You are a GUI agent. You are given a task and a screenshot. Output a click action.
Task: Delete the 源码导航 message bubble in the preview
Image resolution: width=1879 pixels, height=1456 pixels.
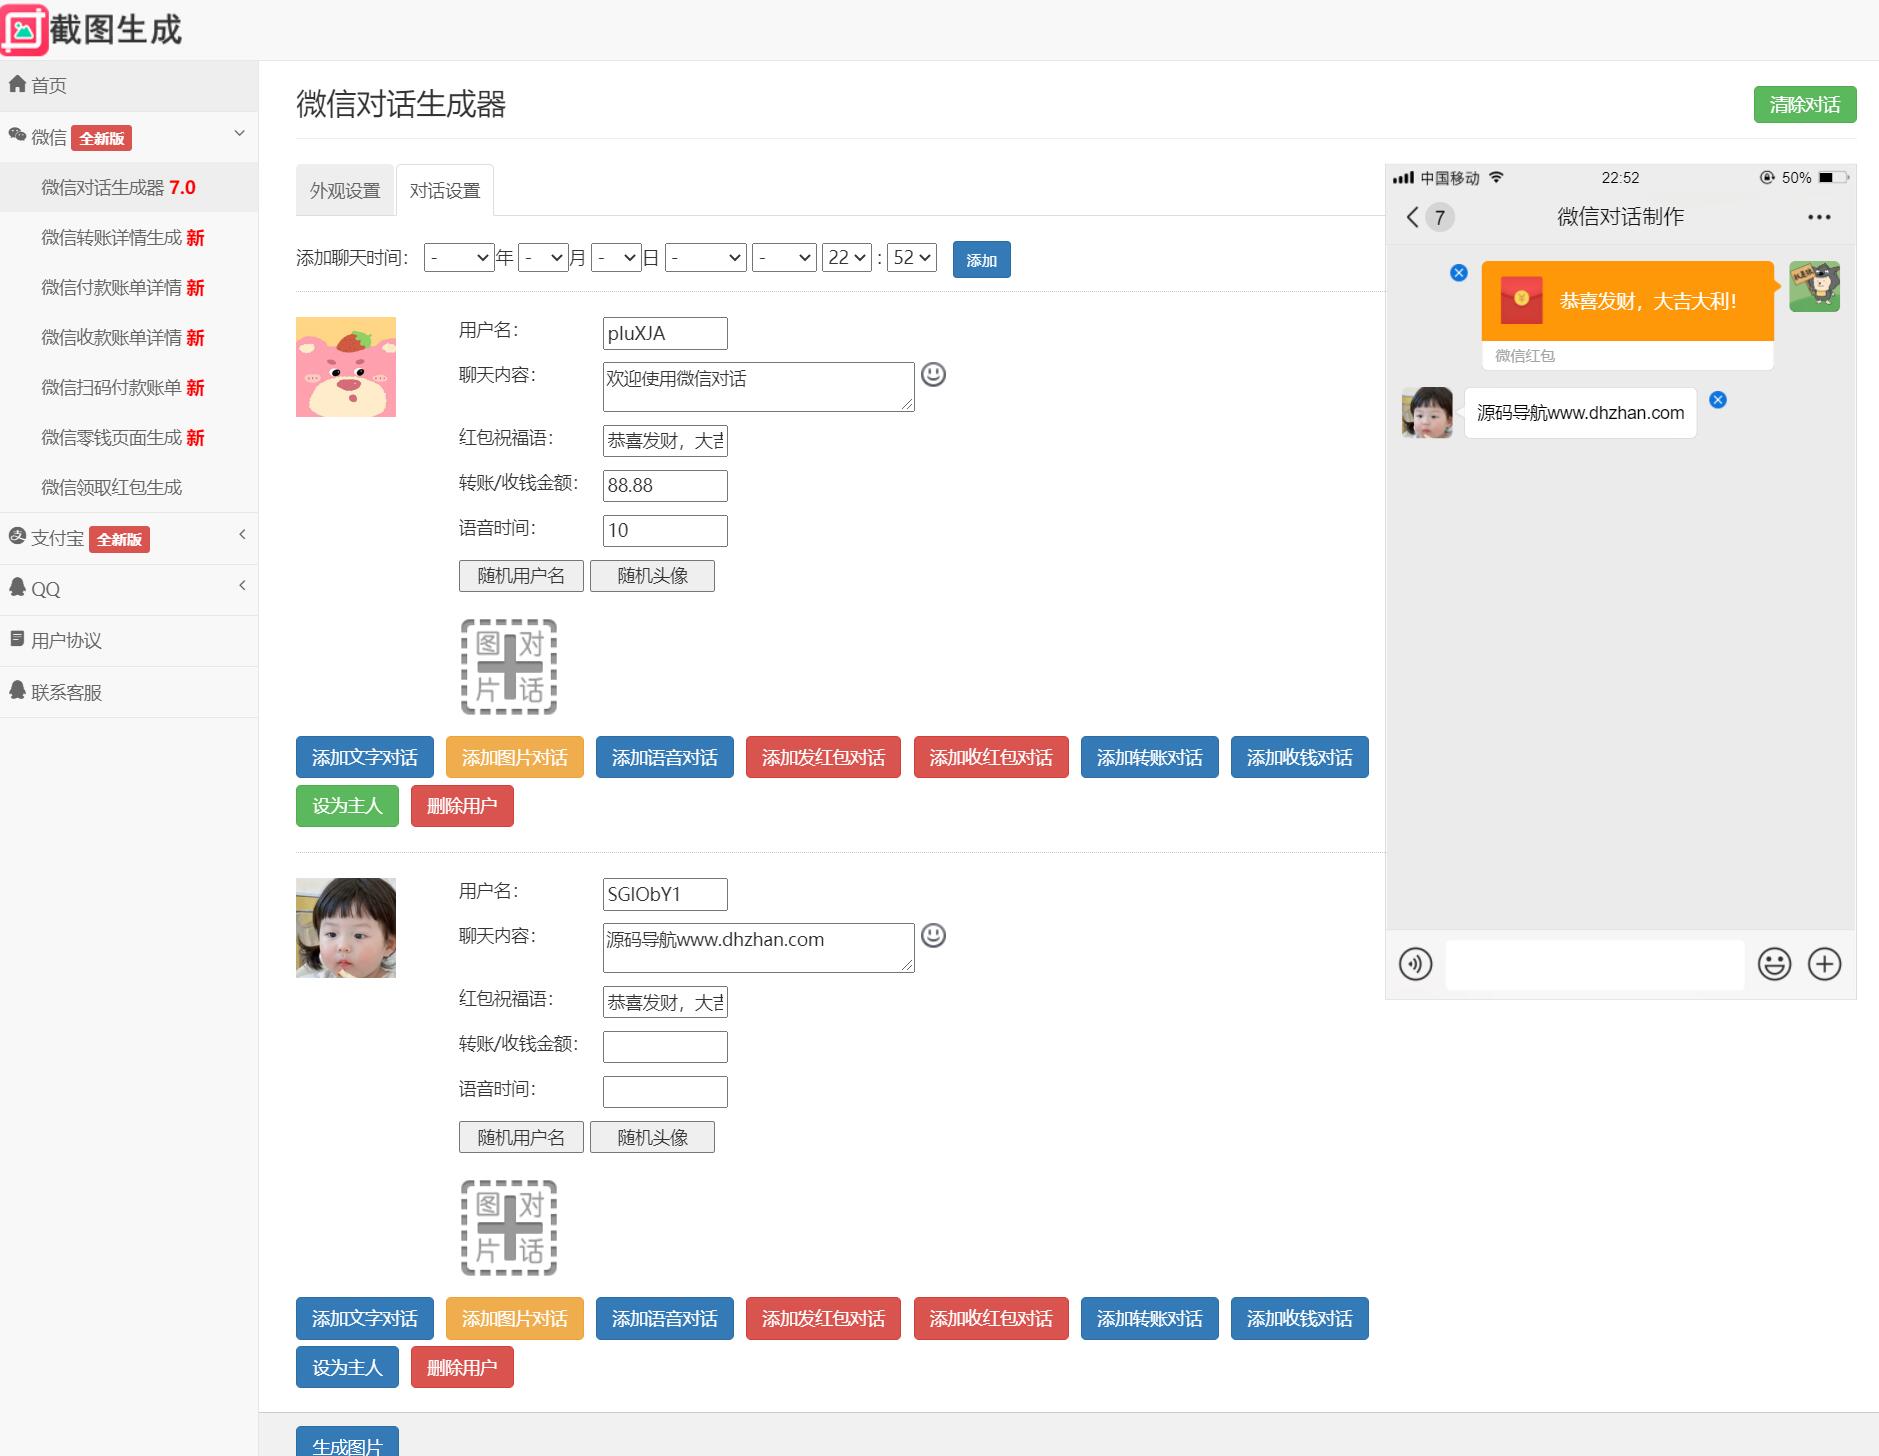[x=1718, y=400]
